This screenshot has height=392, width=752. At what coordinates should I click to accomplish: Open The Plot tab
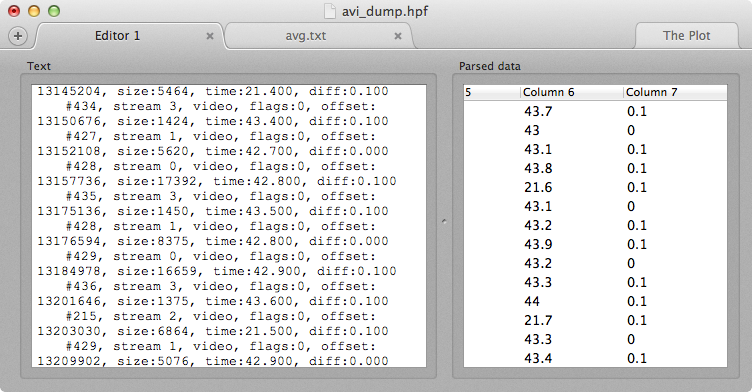point(686,36)
